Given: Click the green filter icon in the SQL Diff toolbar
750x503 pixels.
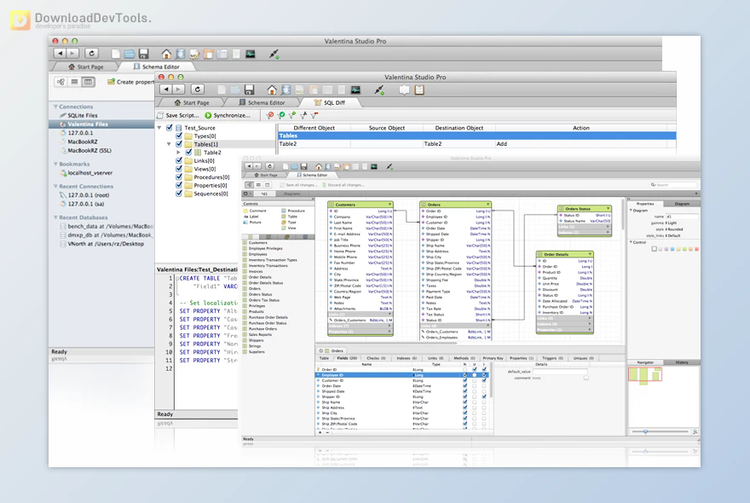Looking at the screenshot, I should (281, 115).
